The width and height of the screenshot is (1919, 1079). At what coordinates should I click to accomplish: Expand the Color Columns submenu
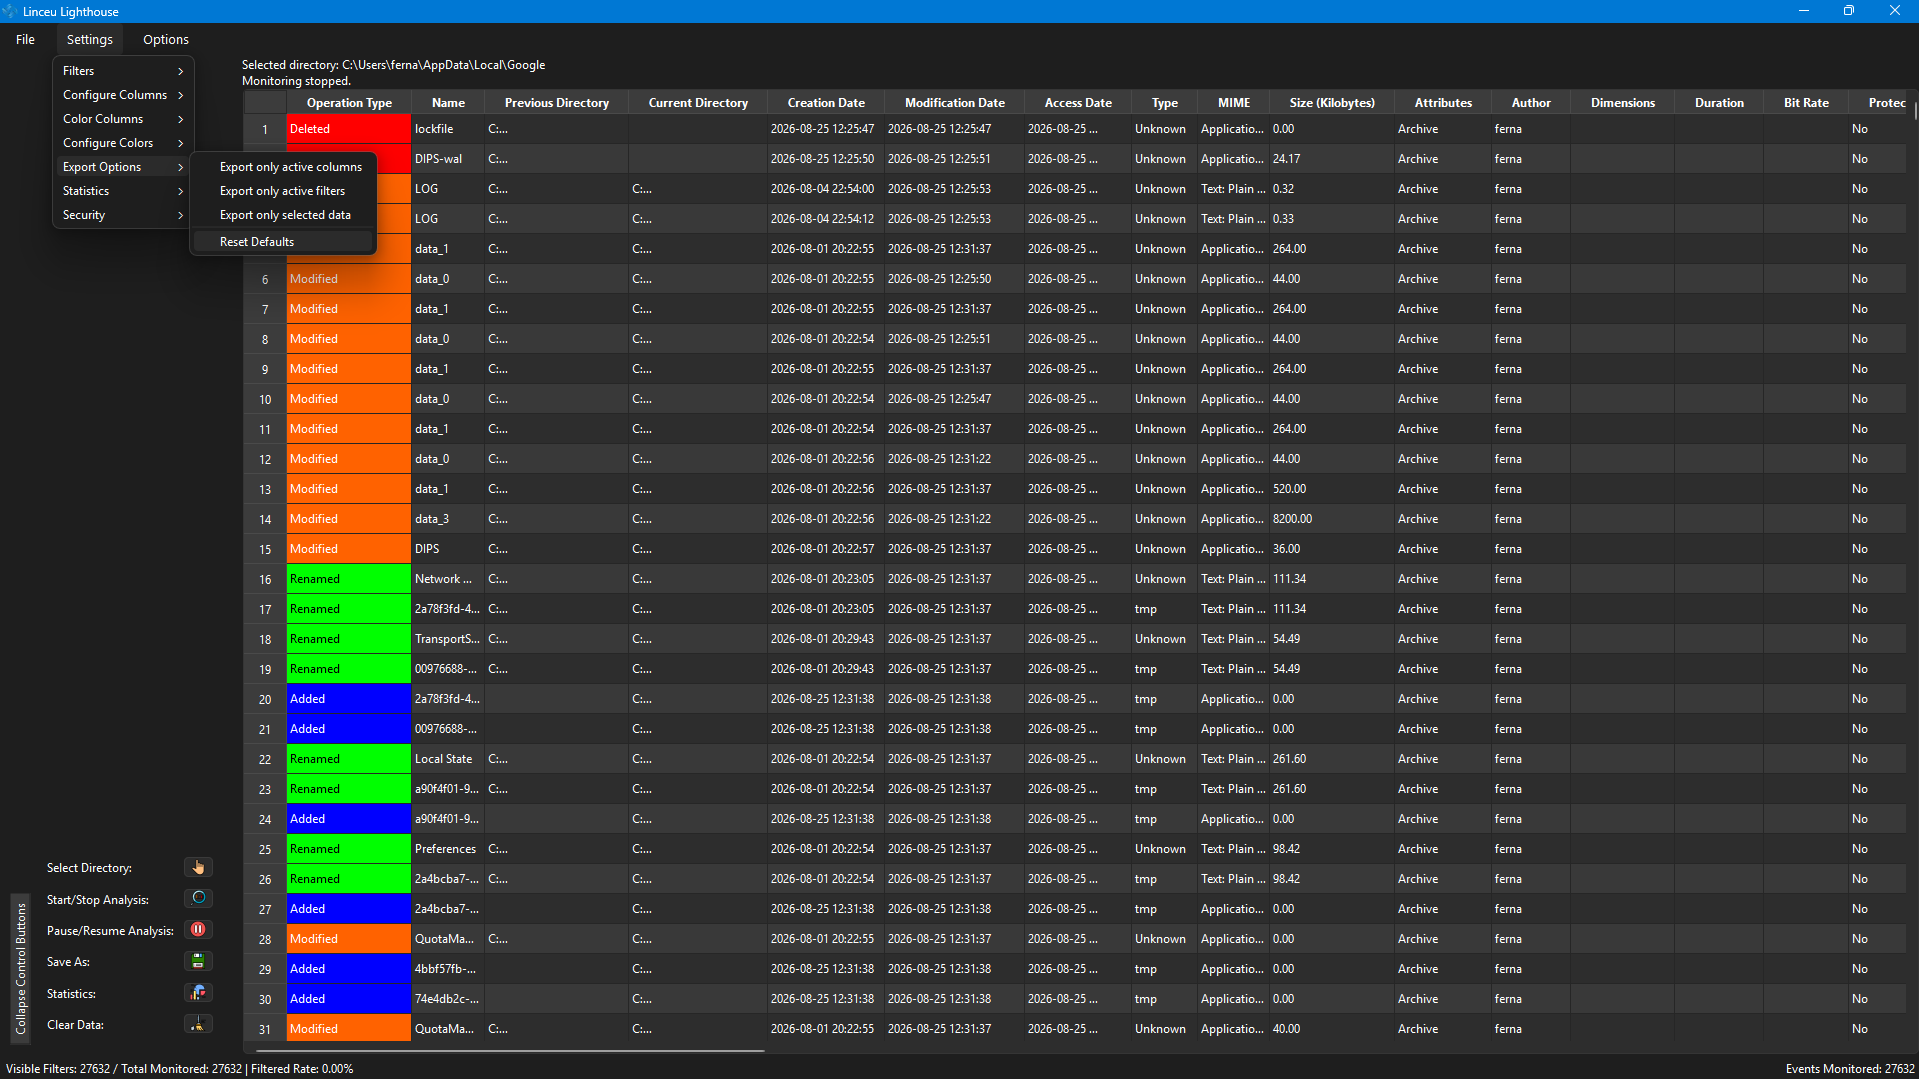pyautogui.click(x=123, y=119)
